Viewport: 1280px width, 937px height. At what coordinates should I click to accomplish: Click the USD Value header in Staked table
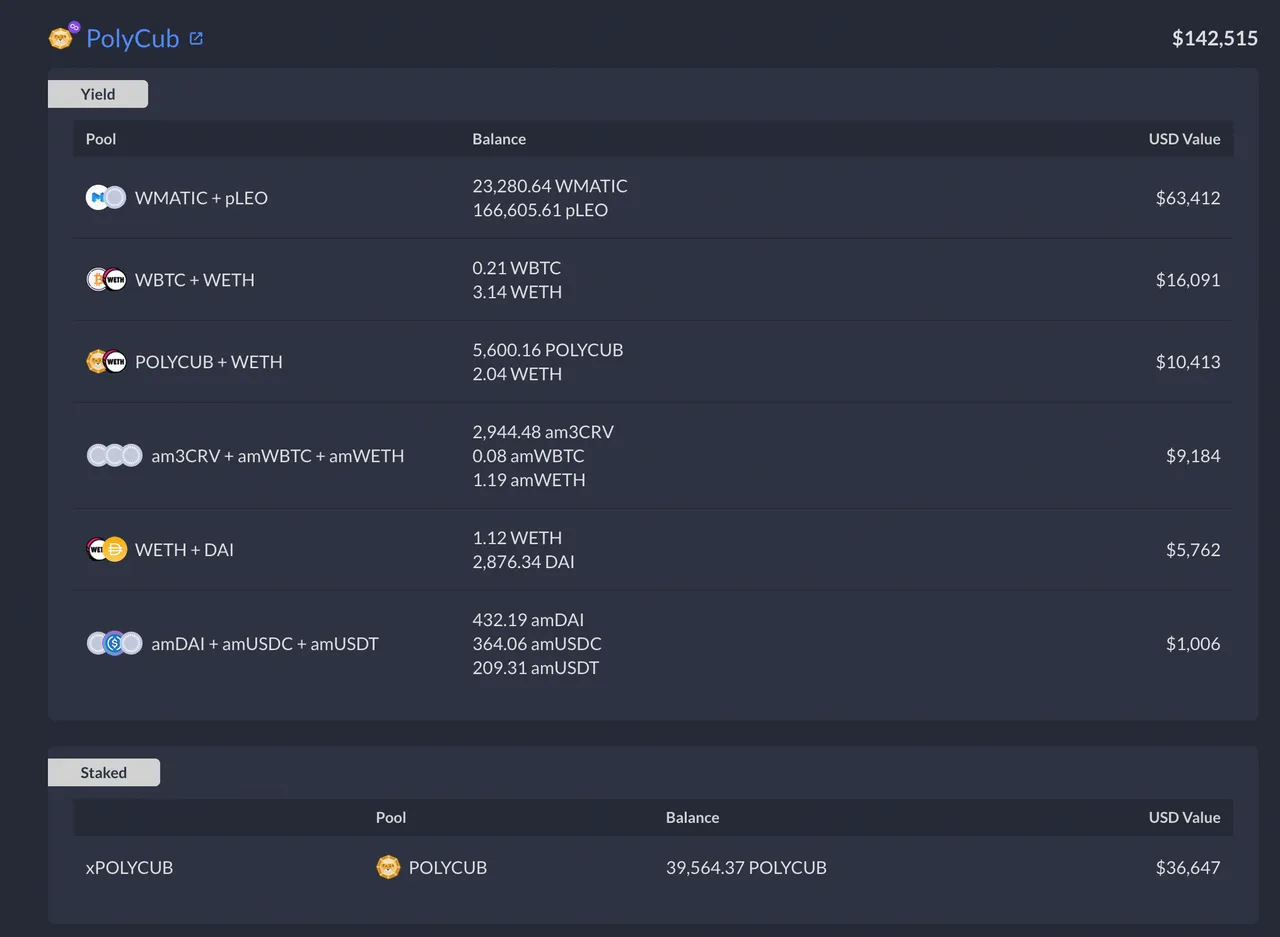click(x=1184, y=817)
